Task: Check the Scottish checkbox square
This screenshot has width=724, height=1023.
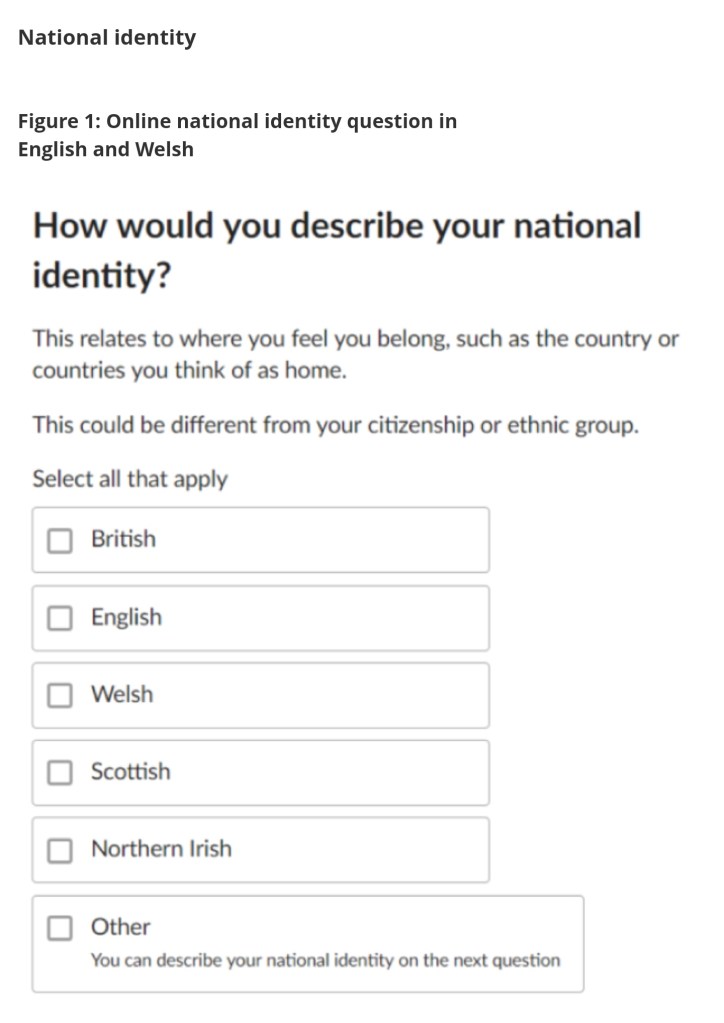Action: point(61,772)
